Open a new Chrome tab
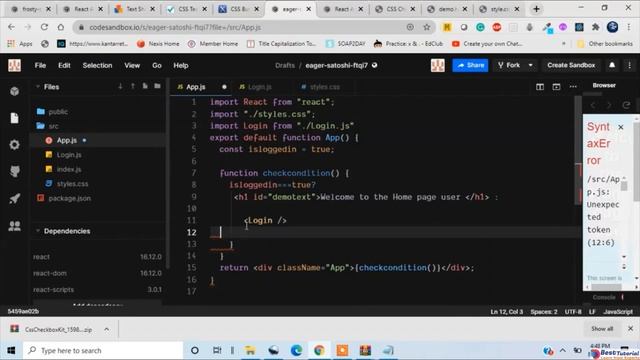The width and height of the screenshot is (640, 360). (x=536, y=9)
